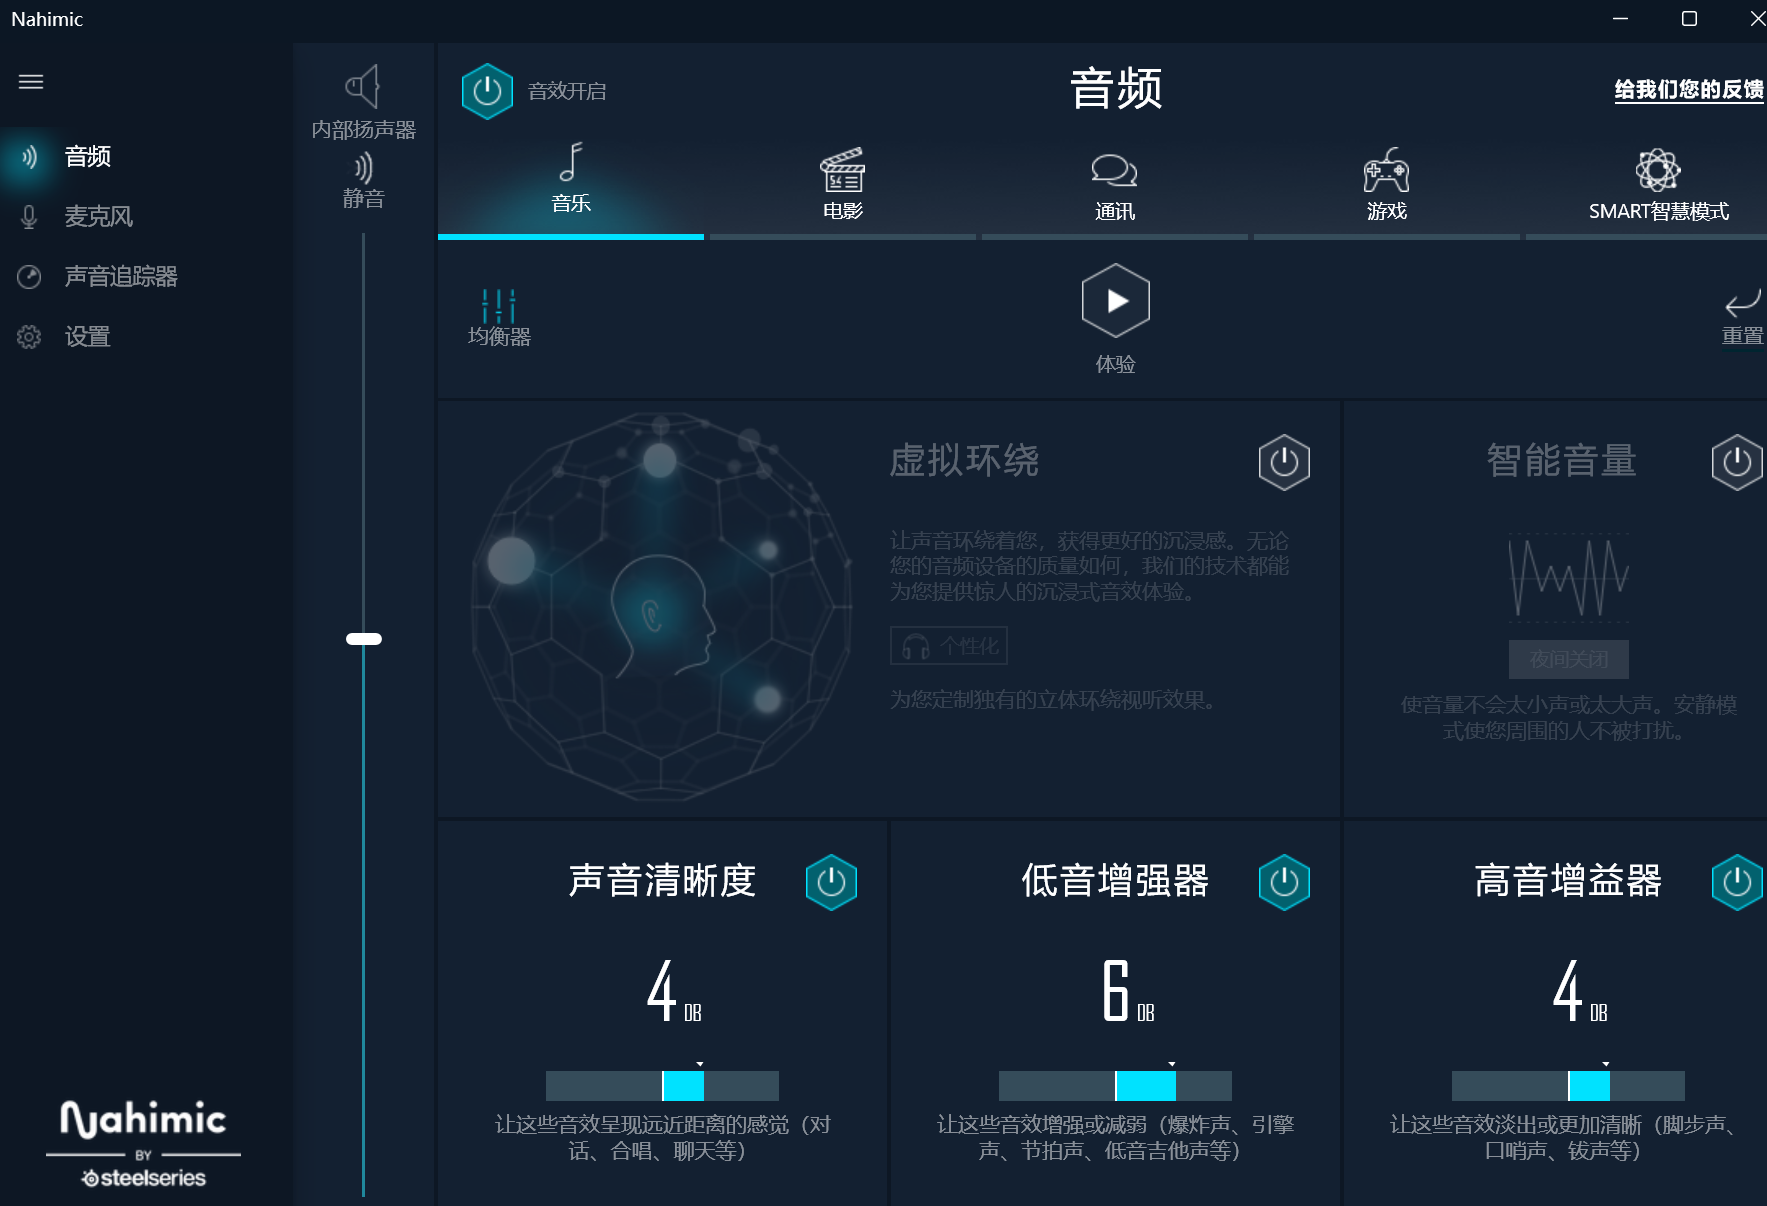The height and width of the screenshot is (1206, 1767).
Task: Enable 智能音量 smart volume
Action: [1737, 462]
